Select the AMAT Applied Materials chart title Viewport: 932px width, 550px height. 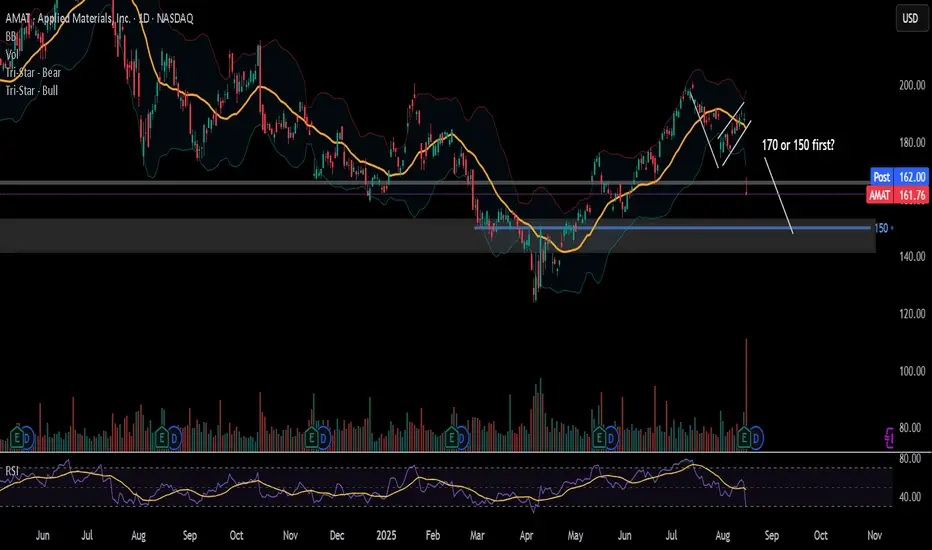99,18
